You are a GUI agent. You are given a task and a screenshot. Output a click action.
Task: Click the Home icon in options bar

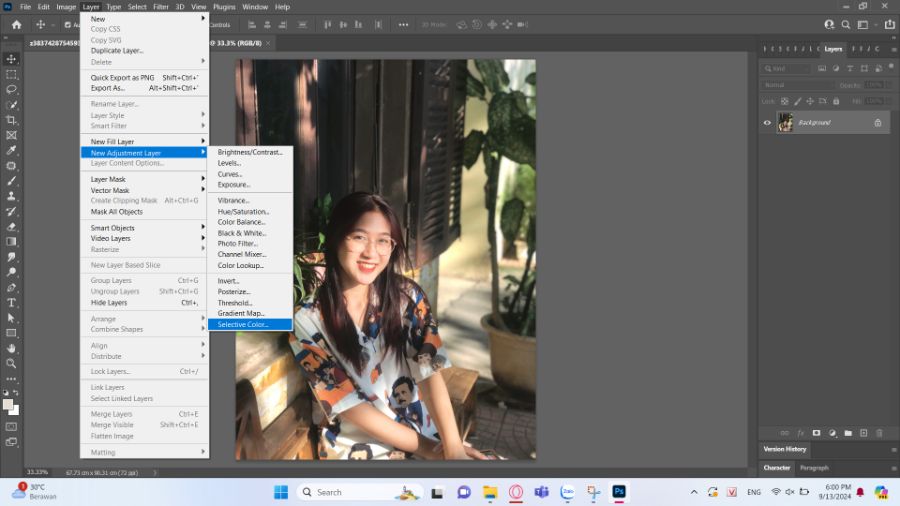16,25
